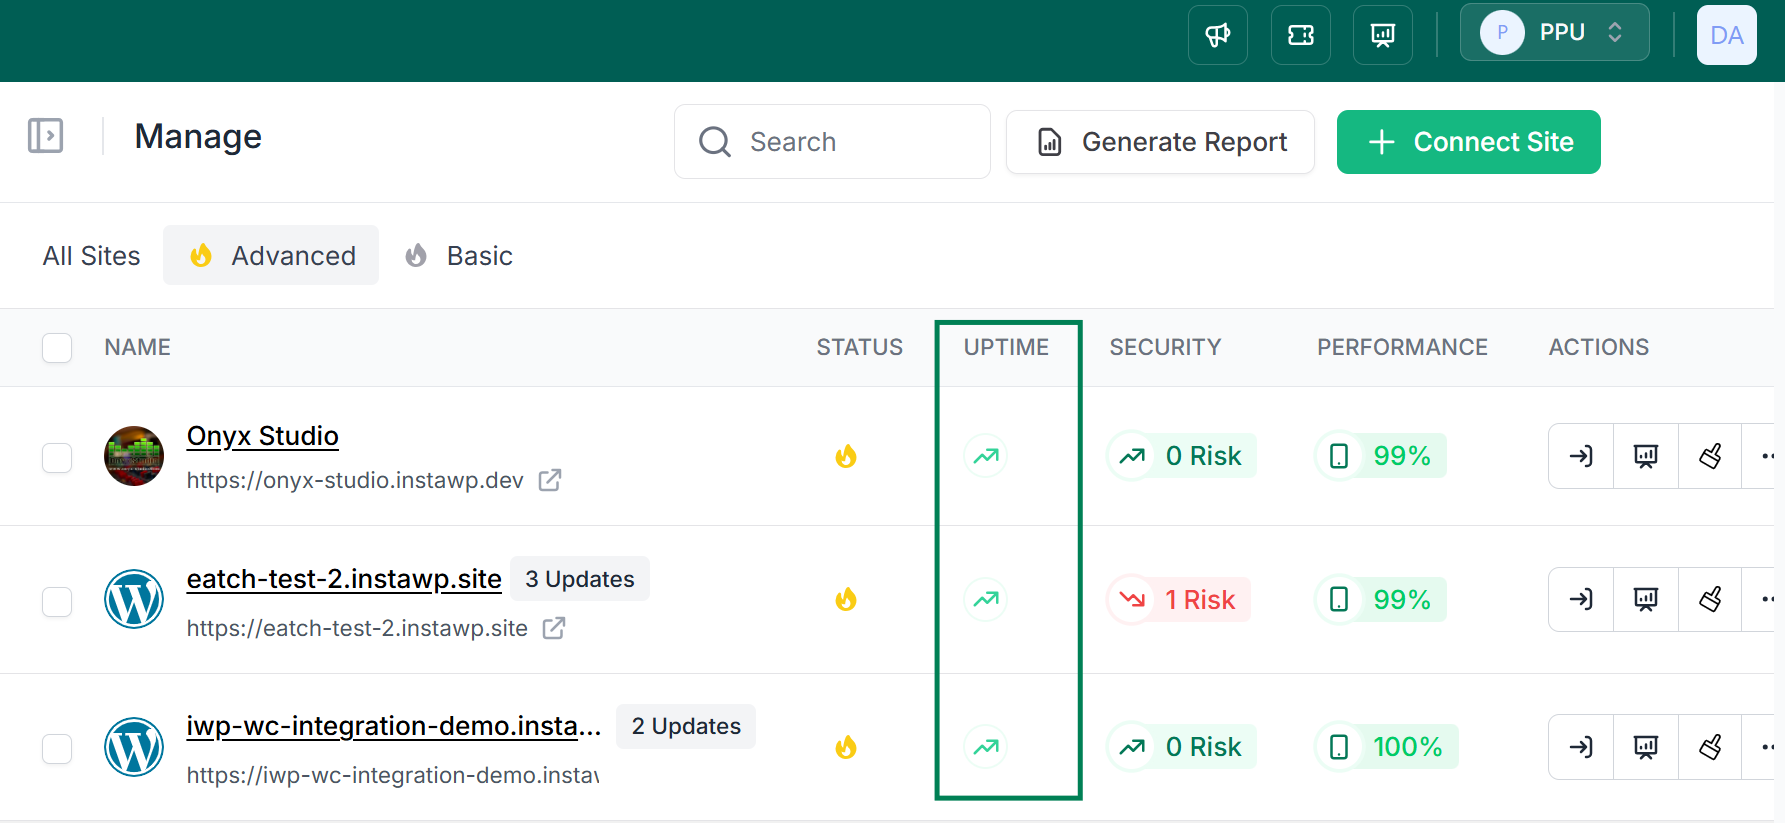Open more actions menu for Onyx Studio row
The width and height of the screenshot is (1785, 823).
click(x=1765, y=456)
